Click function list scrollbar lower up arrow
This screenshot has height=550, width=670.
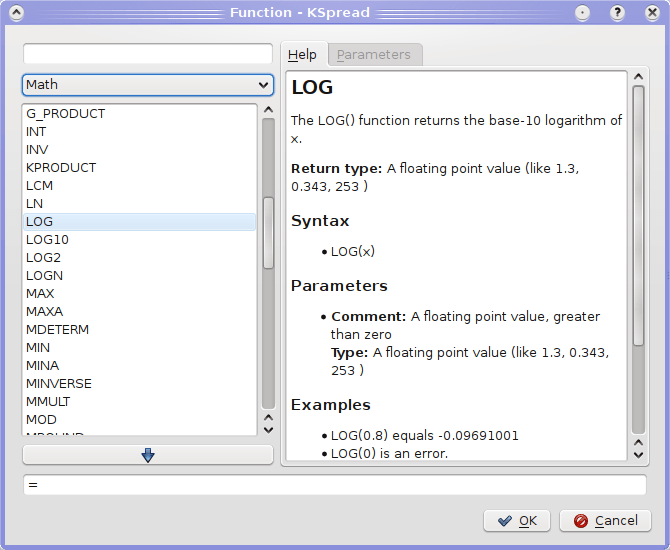[x=268, y=417]
